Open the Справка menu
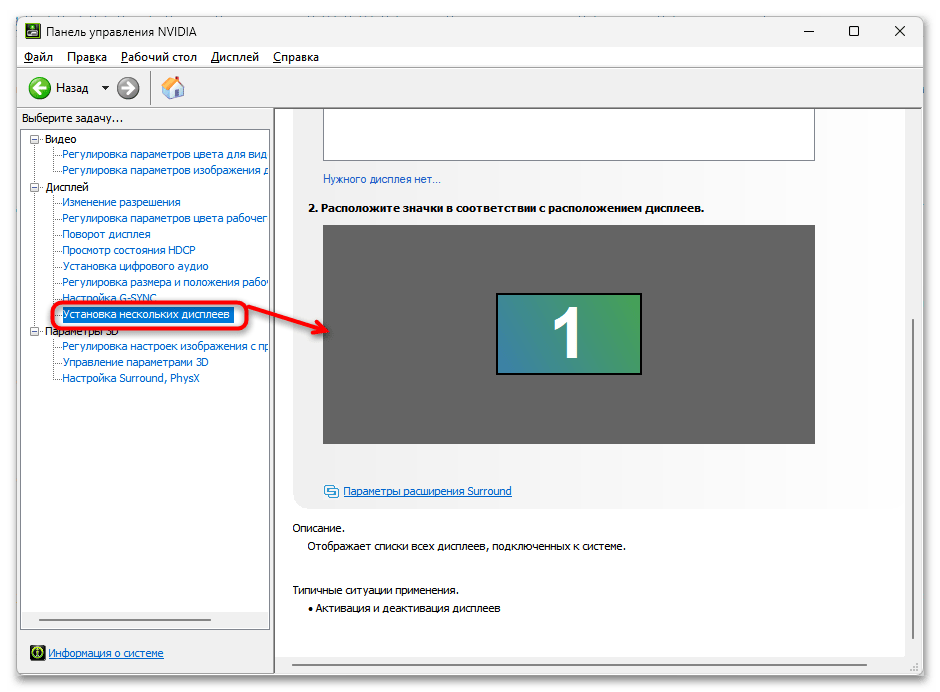The width and height of the screenshot is (940, 692). point(296,57)
